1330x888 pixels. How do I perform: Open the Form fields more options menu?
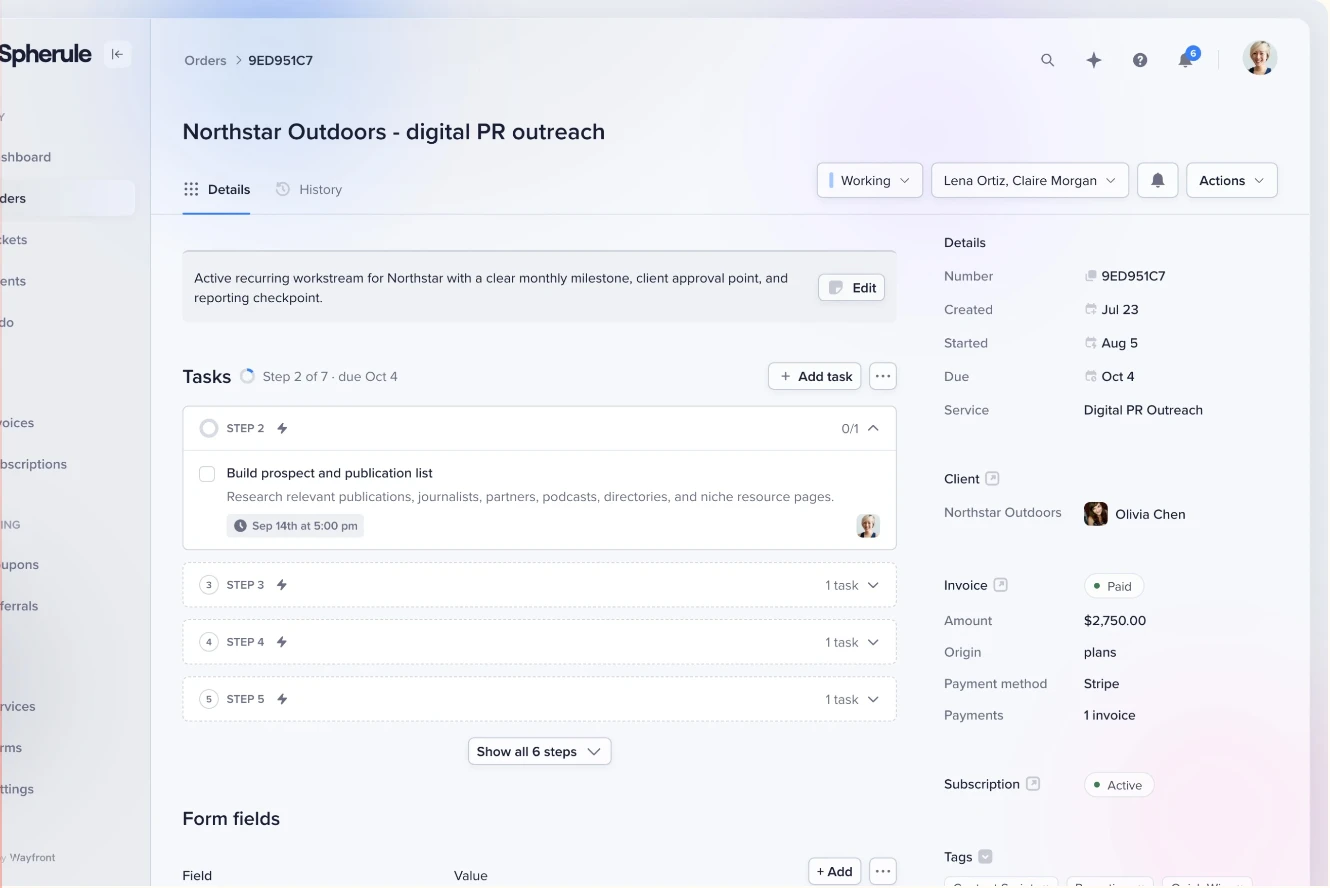[883, 871]
